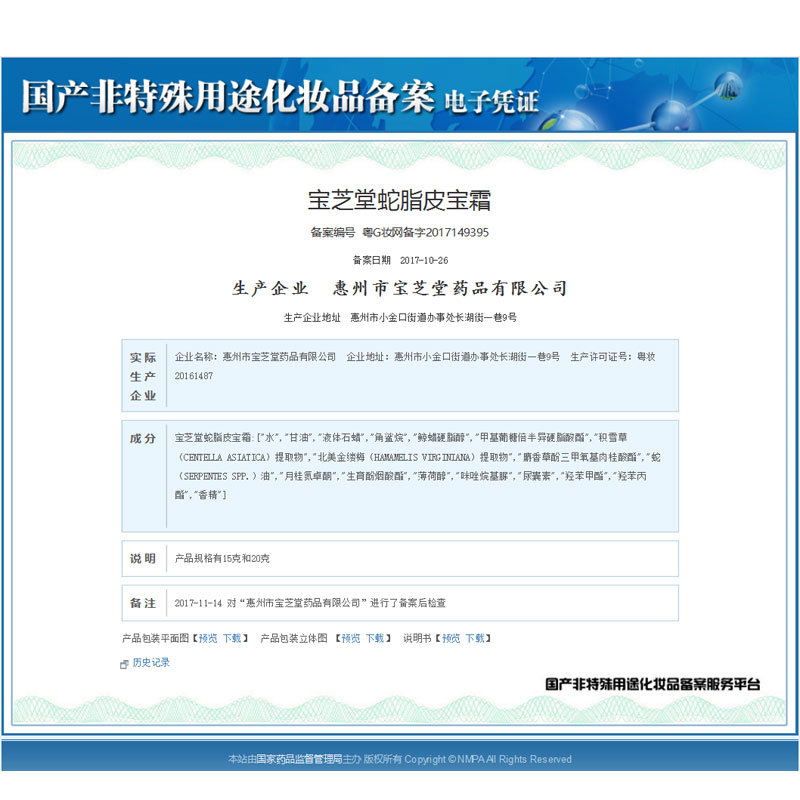This screenshot has height=800, width=800.
Task: Click the footer NMPA copyright text
Action: 400,759
